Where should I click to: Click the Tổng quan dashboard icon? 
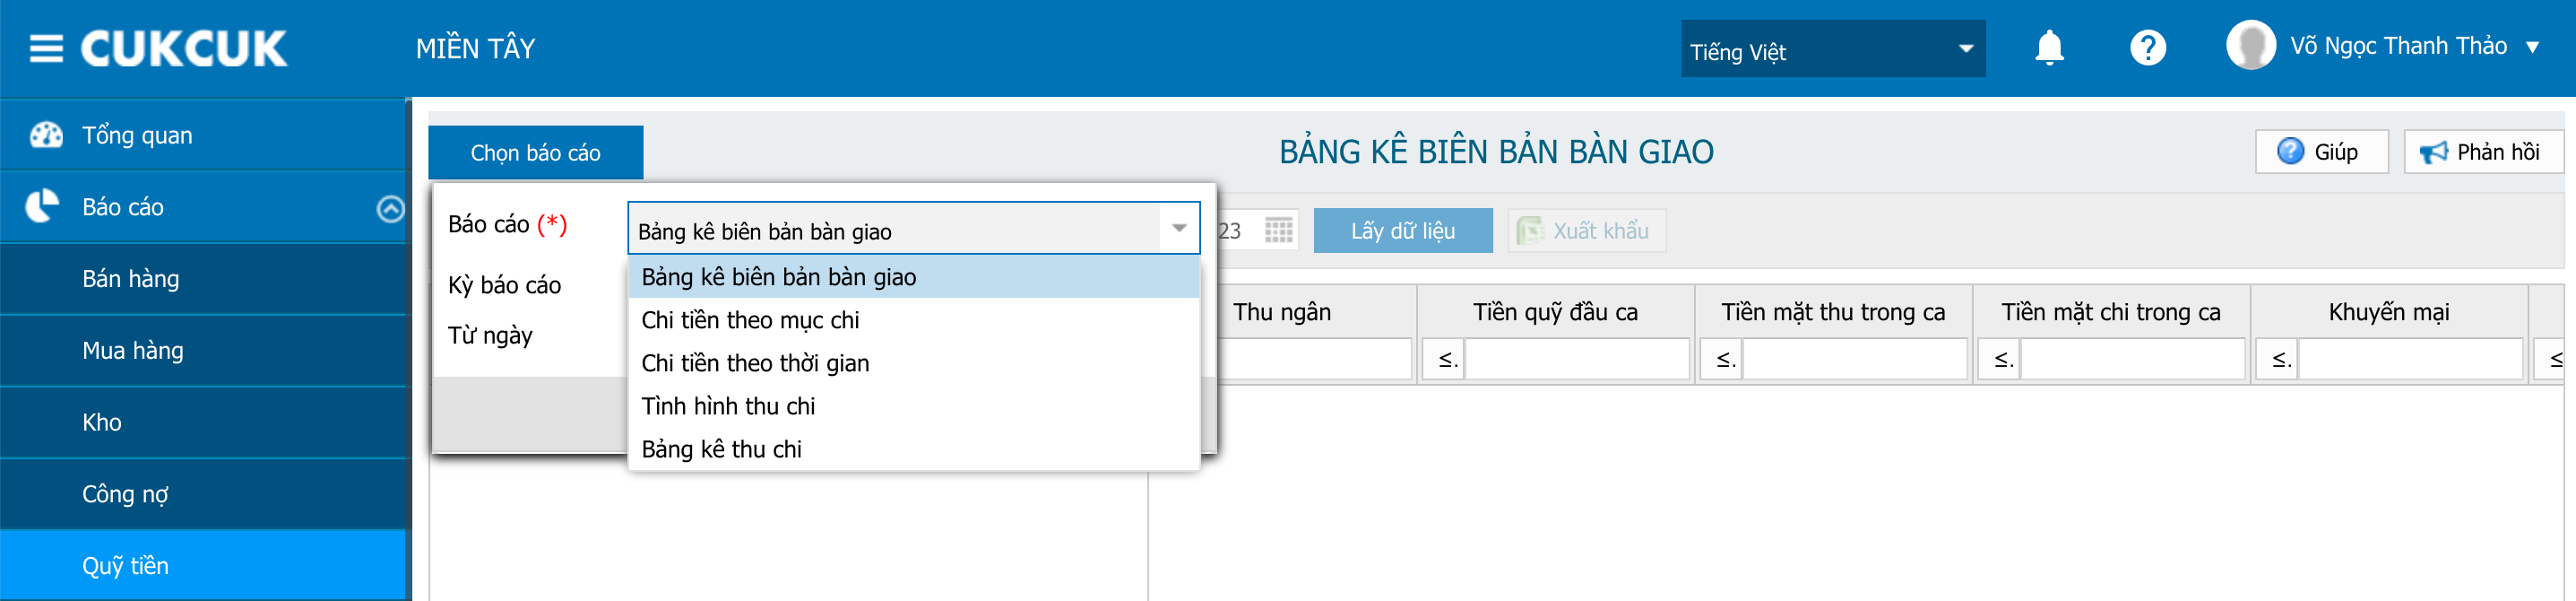point(46,135)
